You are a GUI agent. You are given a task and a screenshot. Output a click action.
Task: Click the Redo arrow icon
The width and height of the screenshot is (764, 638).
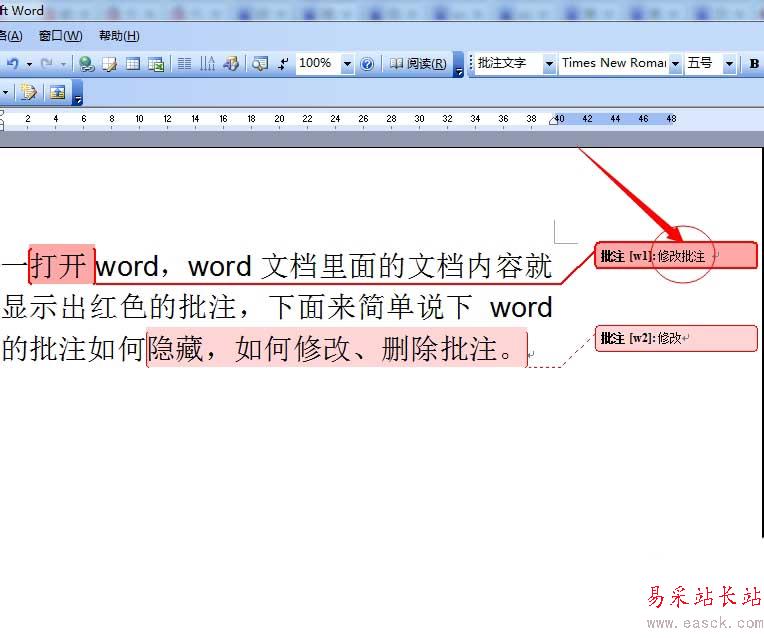pos(47,63)
